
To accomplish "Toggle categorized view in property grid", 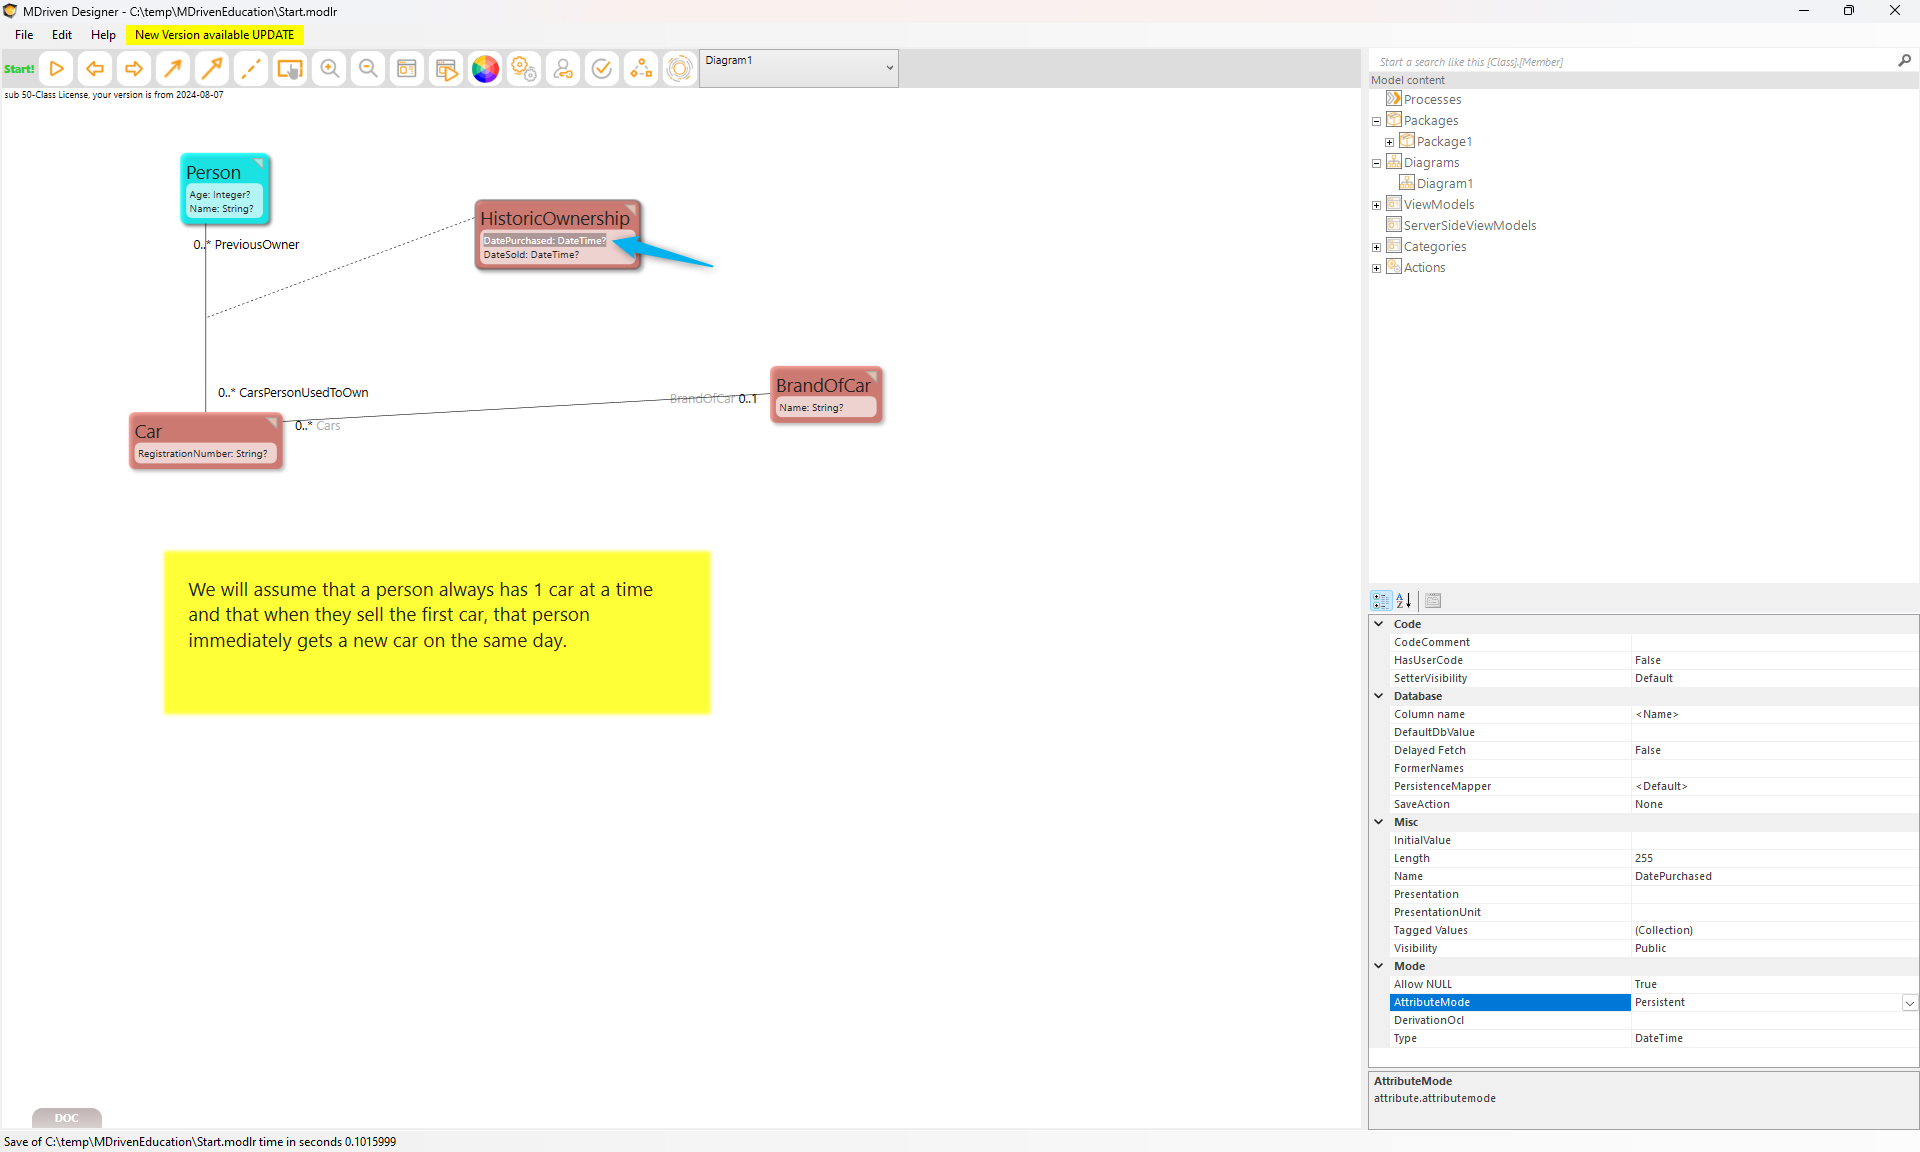I will tap(1381, 601).
